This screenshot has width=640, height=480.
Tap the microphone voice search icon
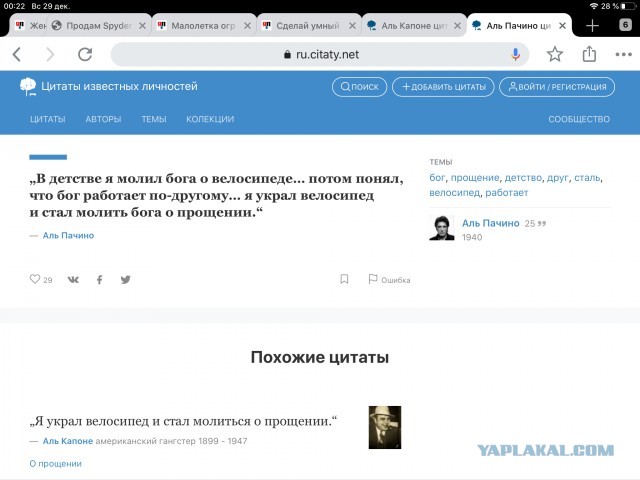[516, 54]
